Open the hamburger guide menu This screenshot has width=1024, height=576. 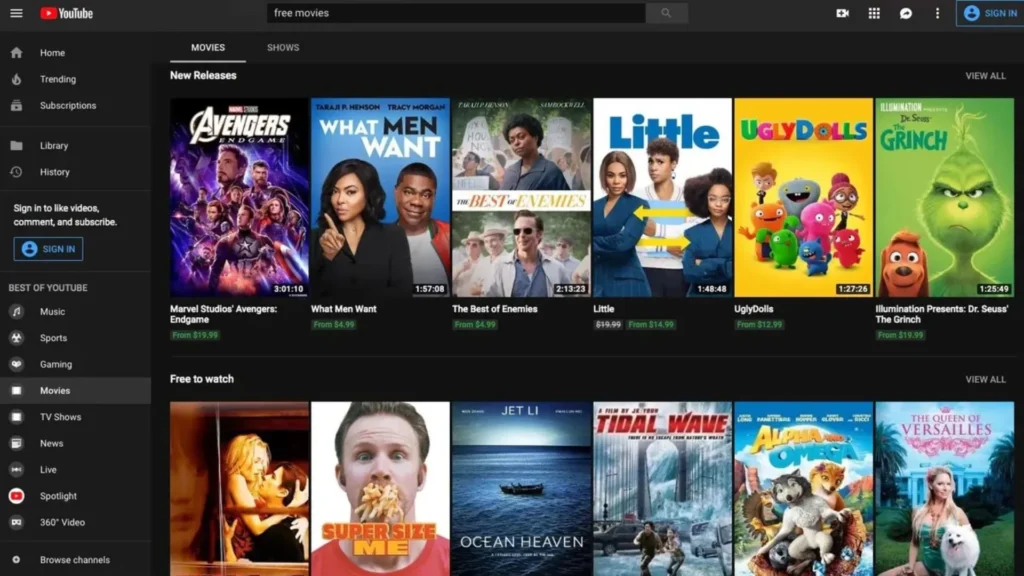click(x=16, y=13)
